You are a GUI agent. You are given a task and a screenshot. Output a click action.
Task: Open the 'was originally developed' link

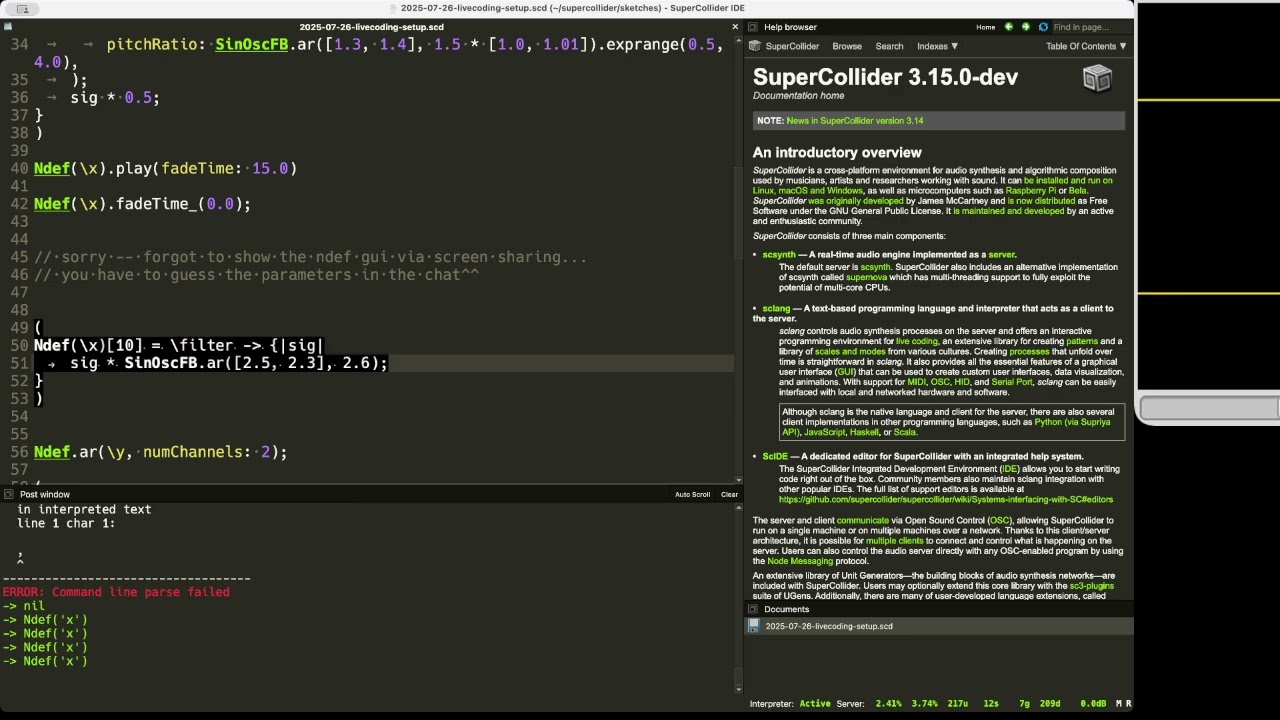click(x=855, y=201)
